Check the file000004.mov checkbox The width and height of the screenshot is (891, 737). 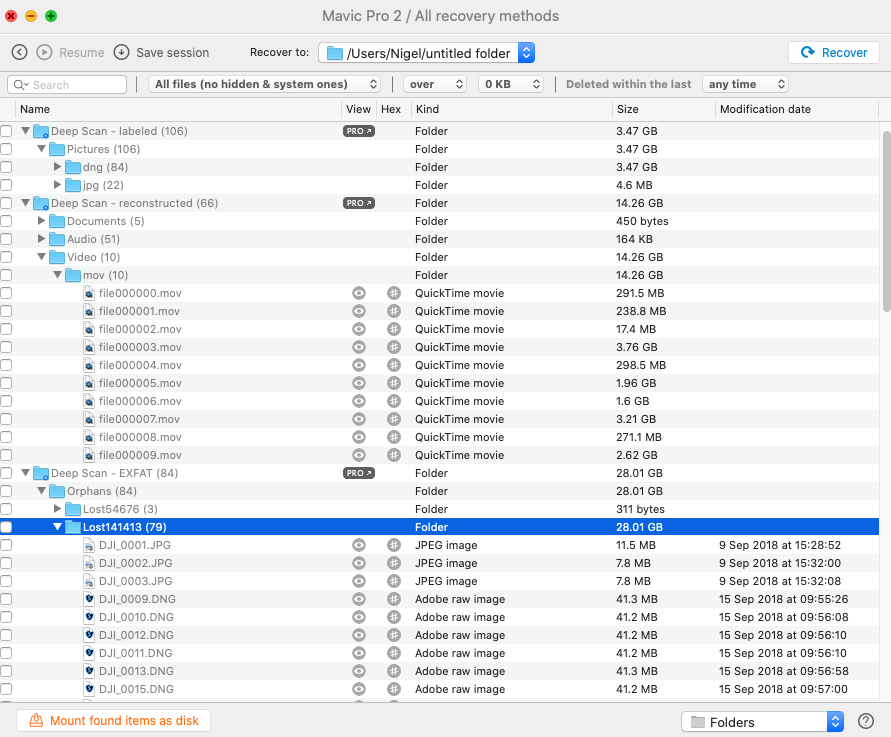point(6,365)
